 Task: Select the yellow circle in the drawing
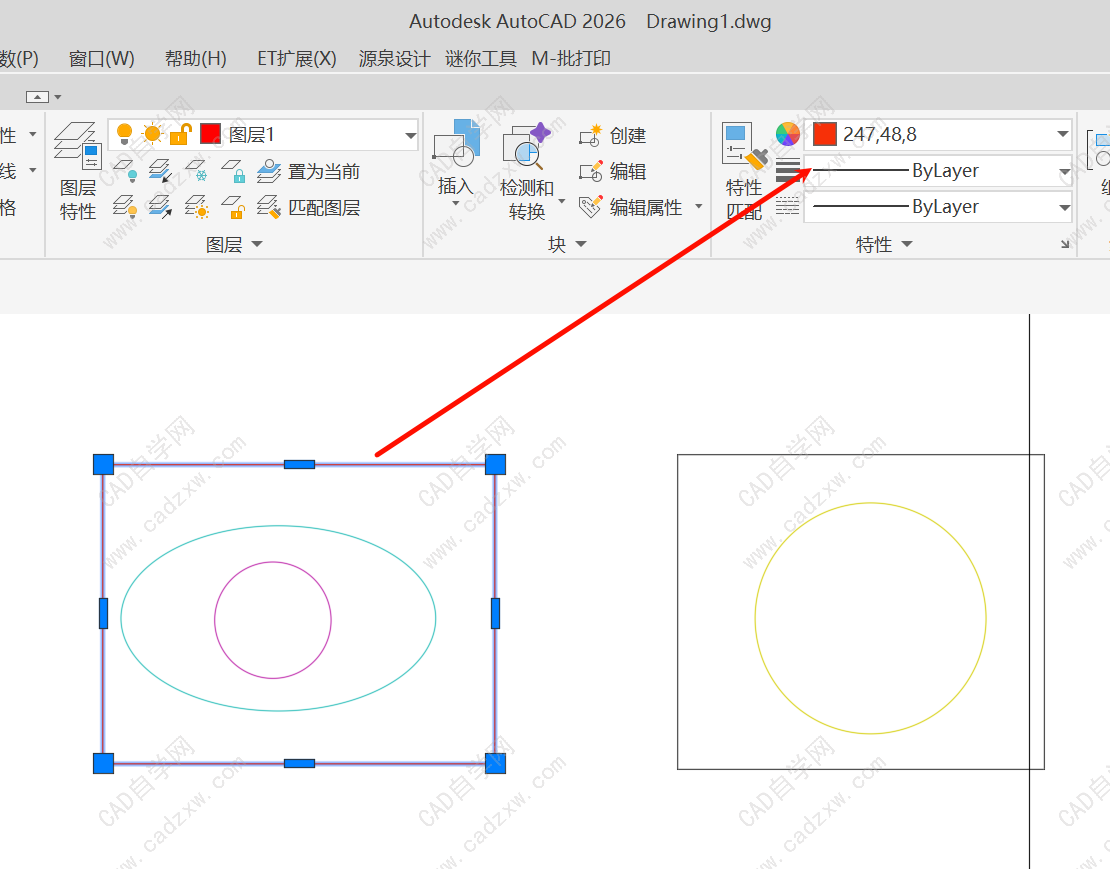[x=755, y=618]
